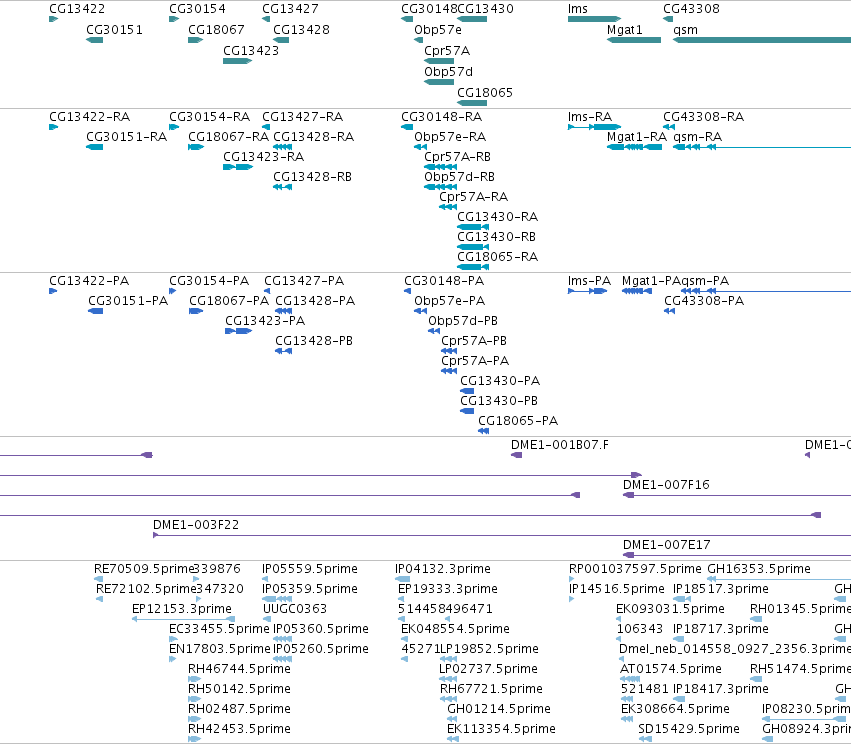Select the CG18065 gene label
The height and width of the screenshot is (744, 851).
(485, 93)
